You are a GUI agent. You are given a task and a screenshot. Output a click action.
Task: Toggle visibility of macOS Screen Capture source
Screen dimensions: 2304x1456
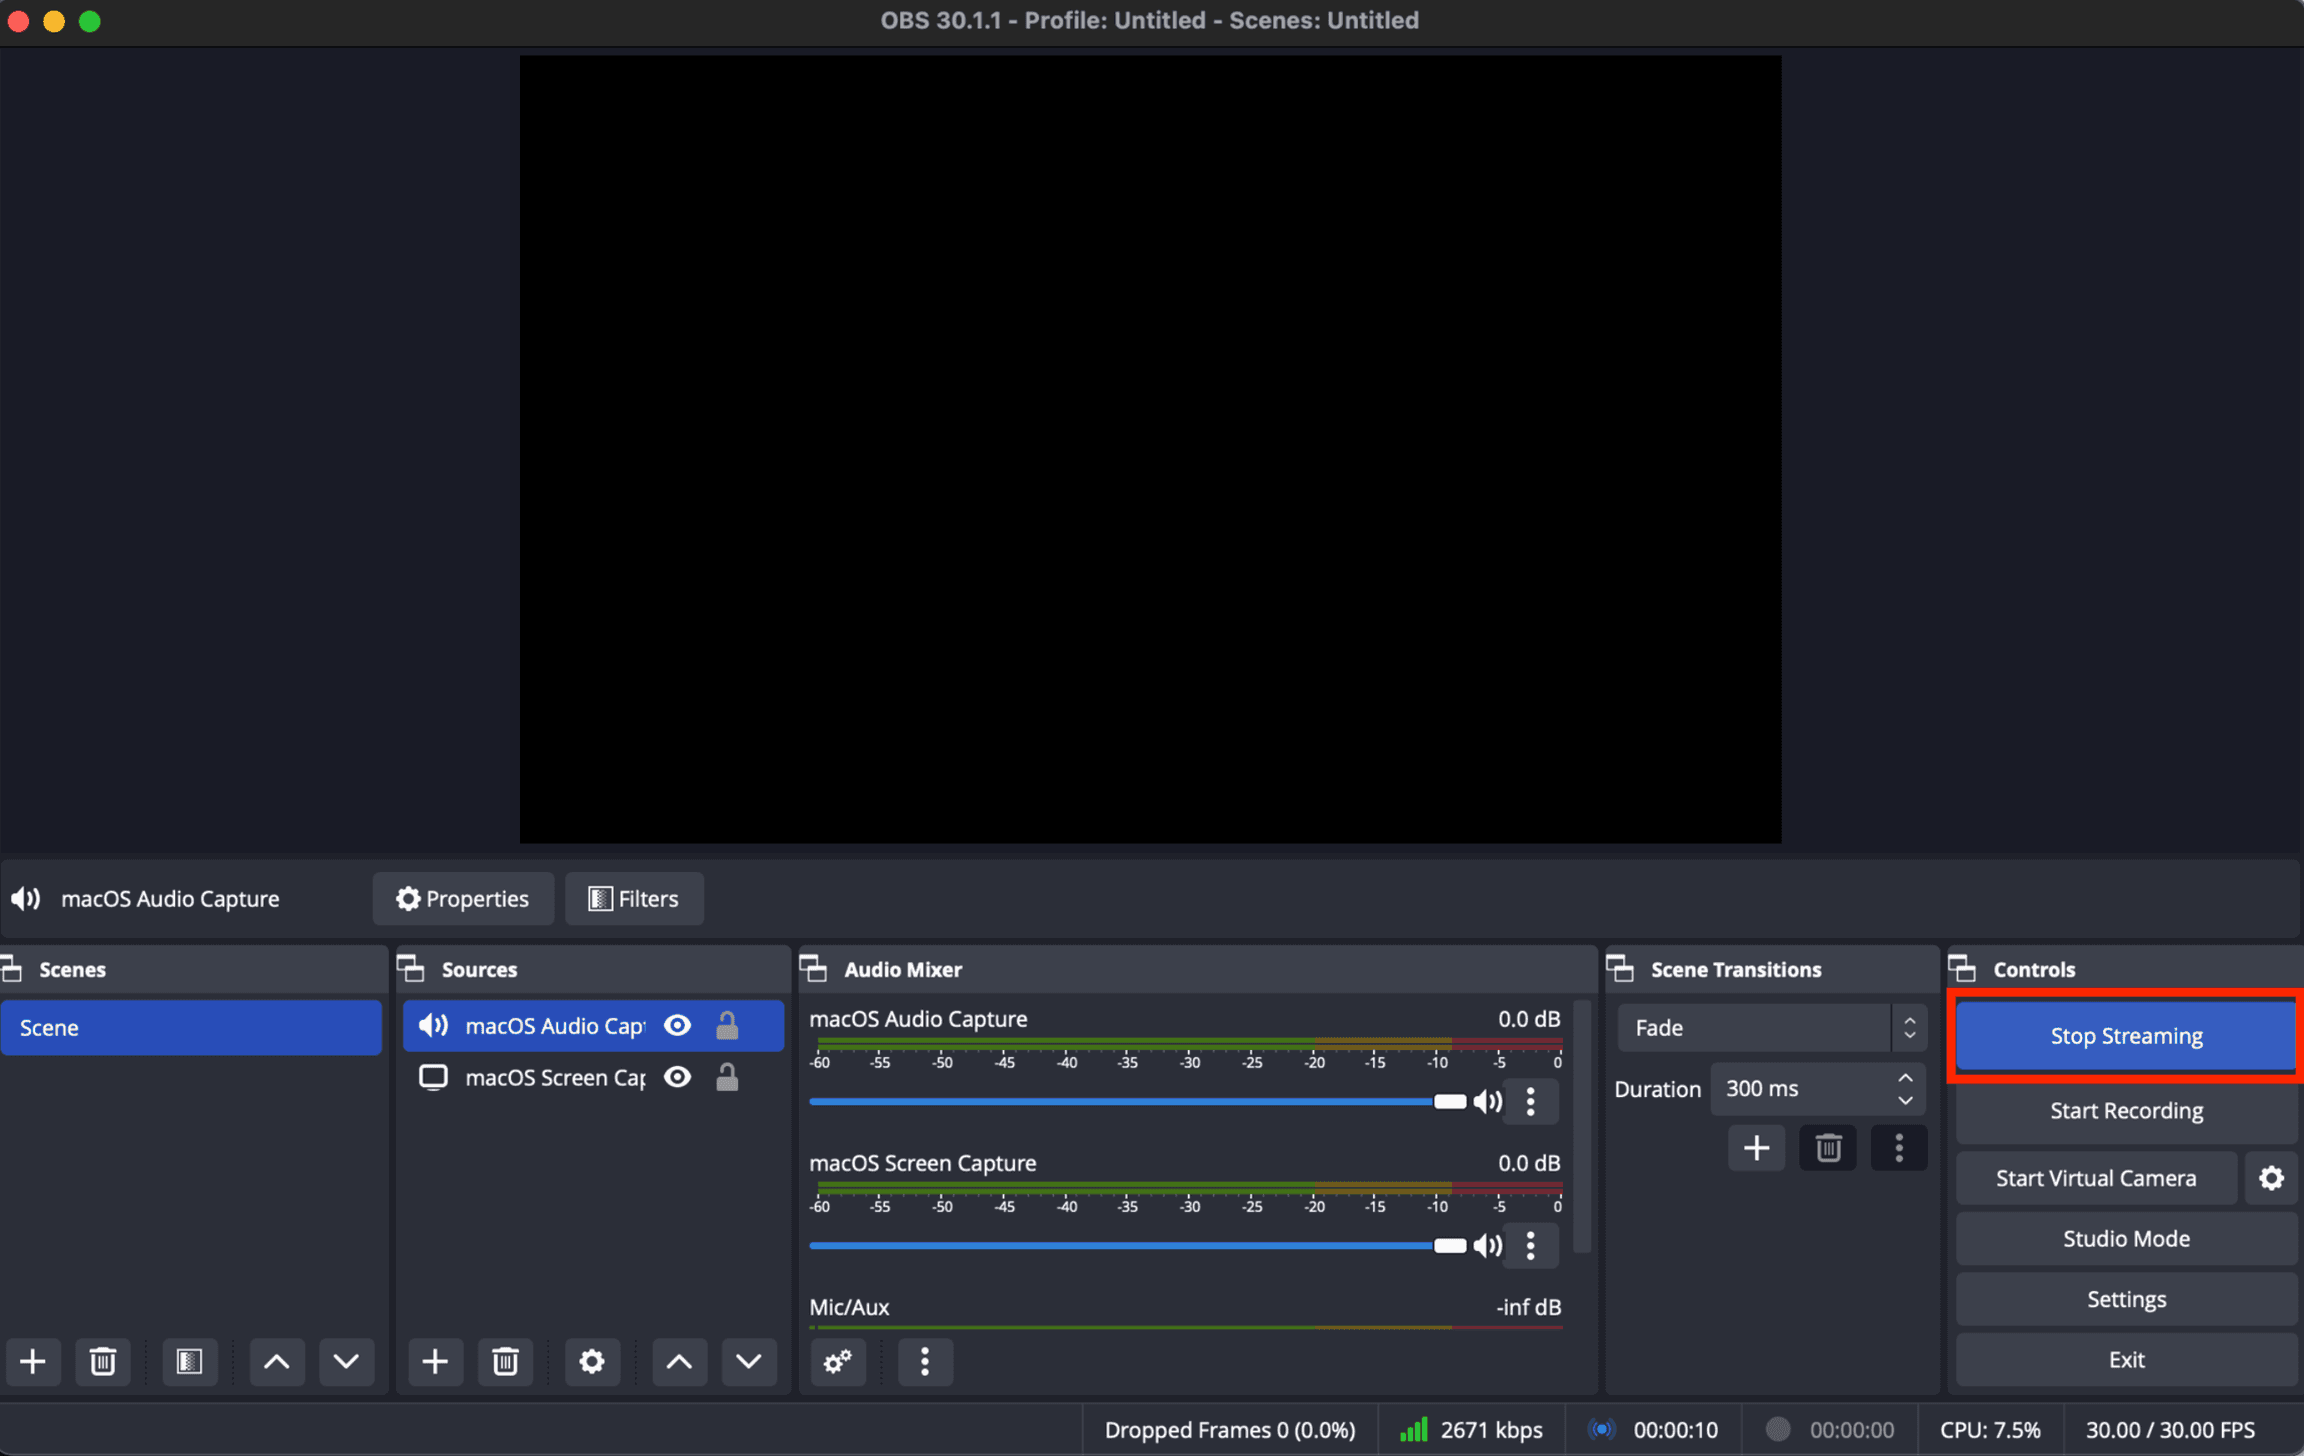[x=678, y=1078]
